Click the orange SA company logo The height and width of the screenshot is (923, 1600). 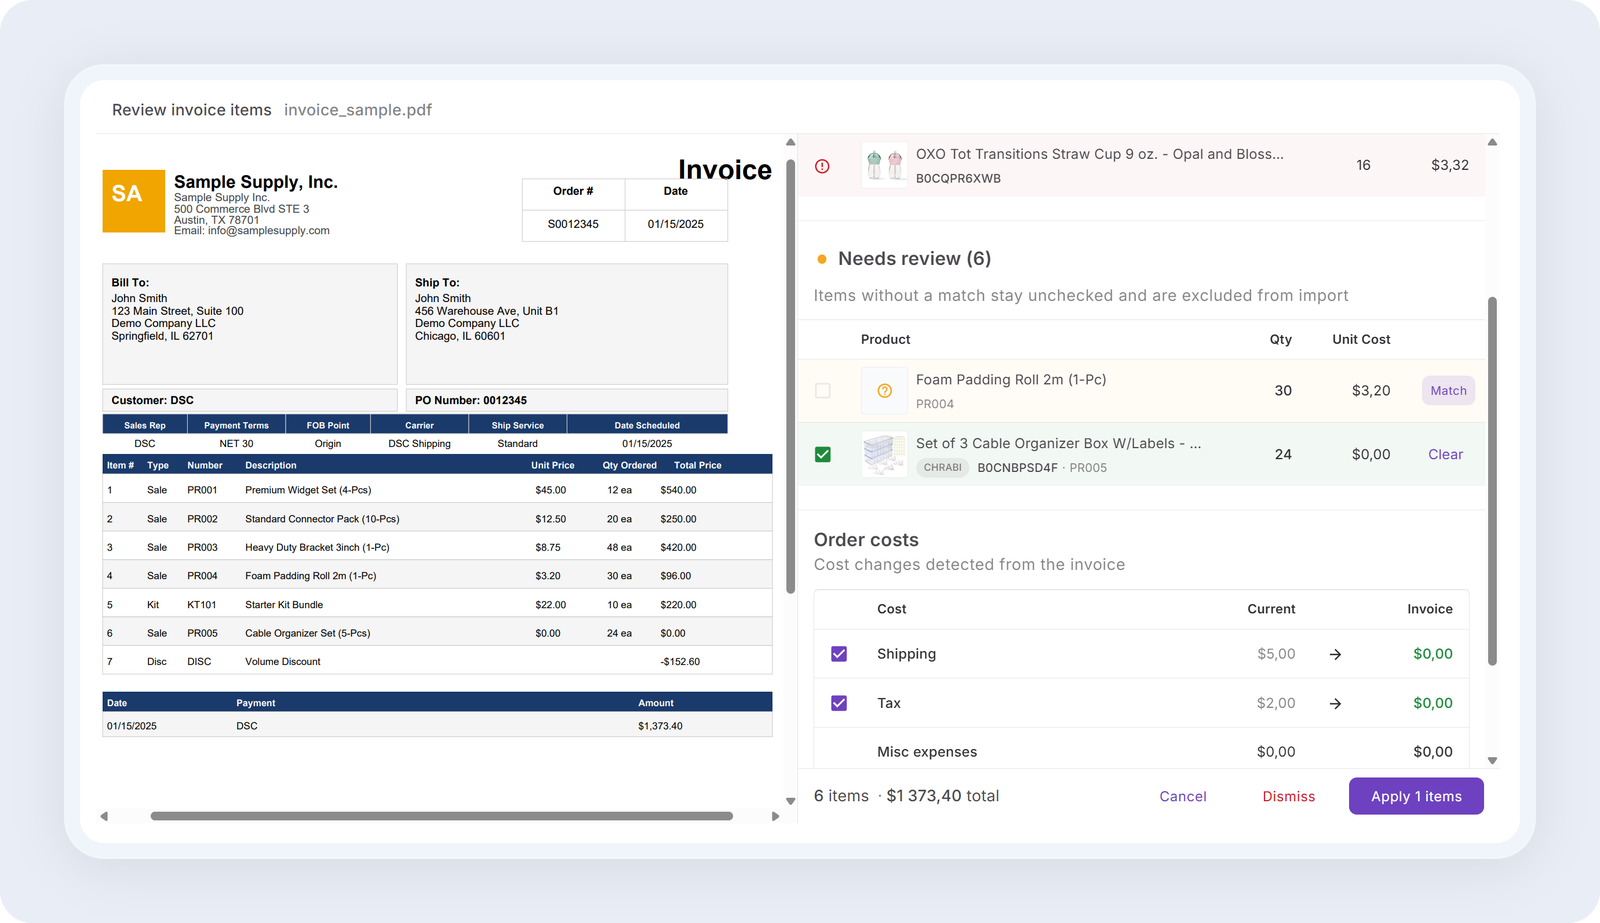(134, 201)
